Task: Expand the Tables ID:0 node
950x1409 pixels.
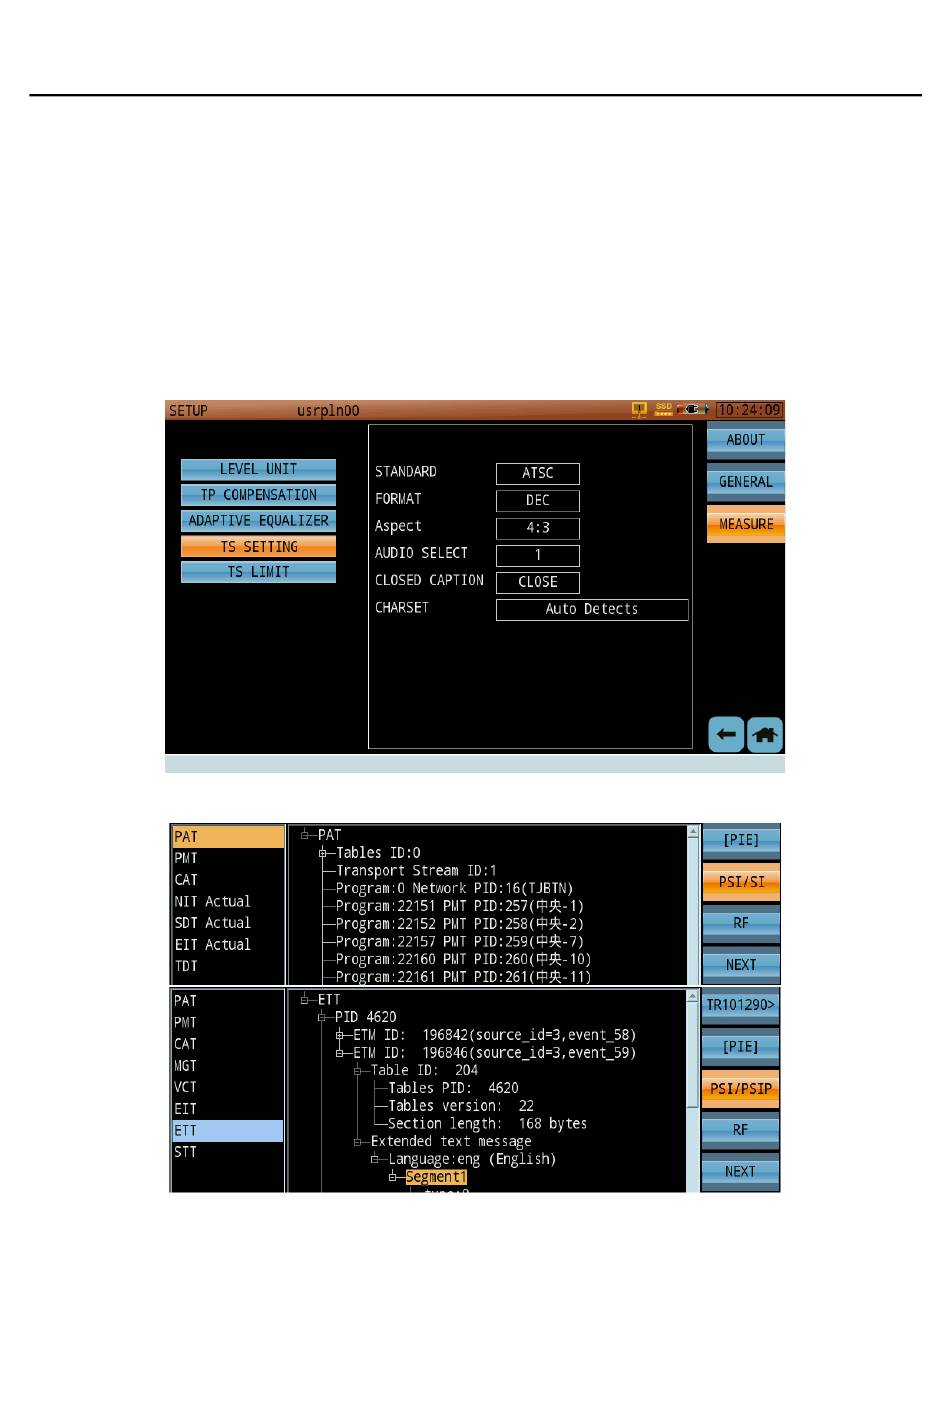Action: pos(323,853)
